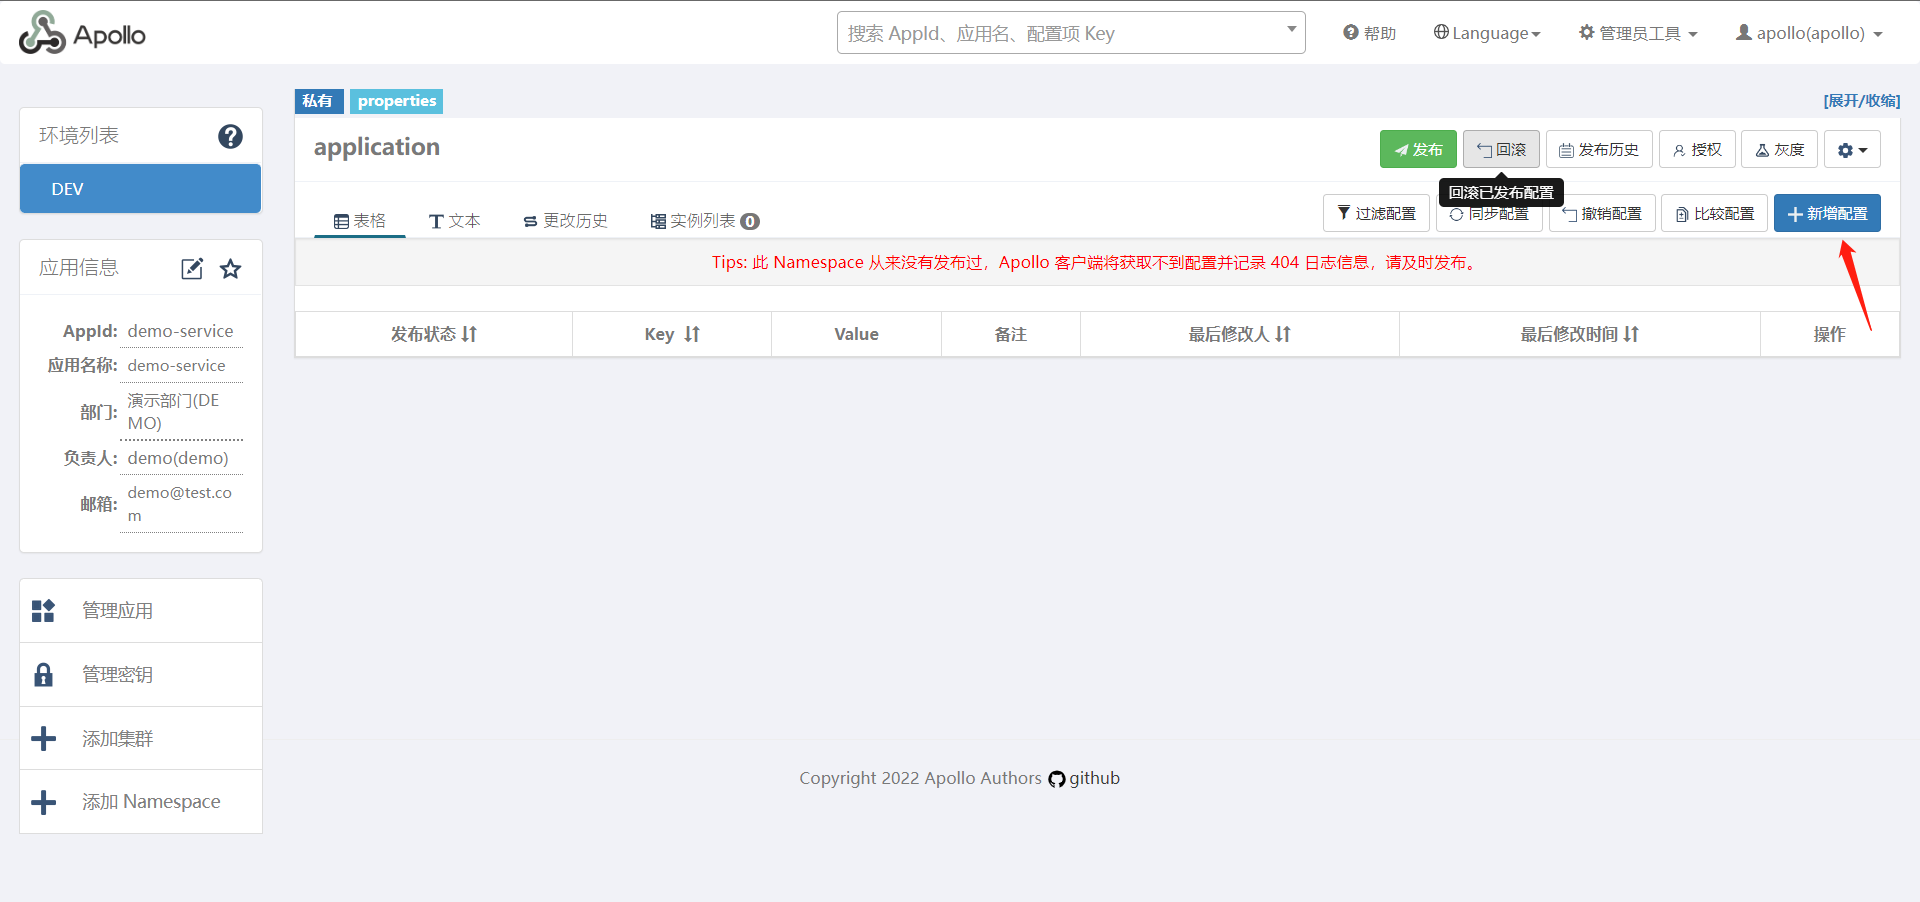
Task: Click the 新增配置 button
Action: [1827, 214]
